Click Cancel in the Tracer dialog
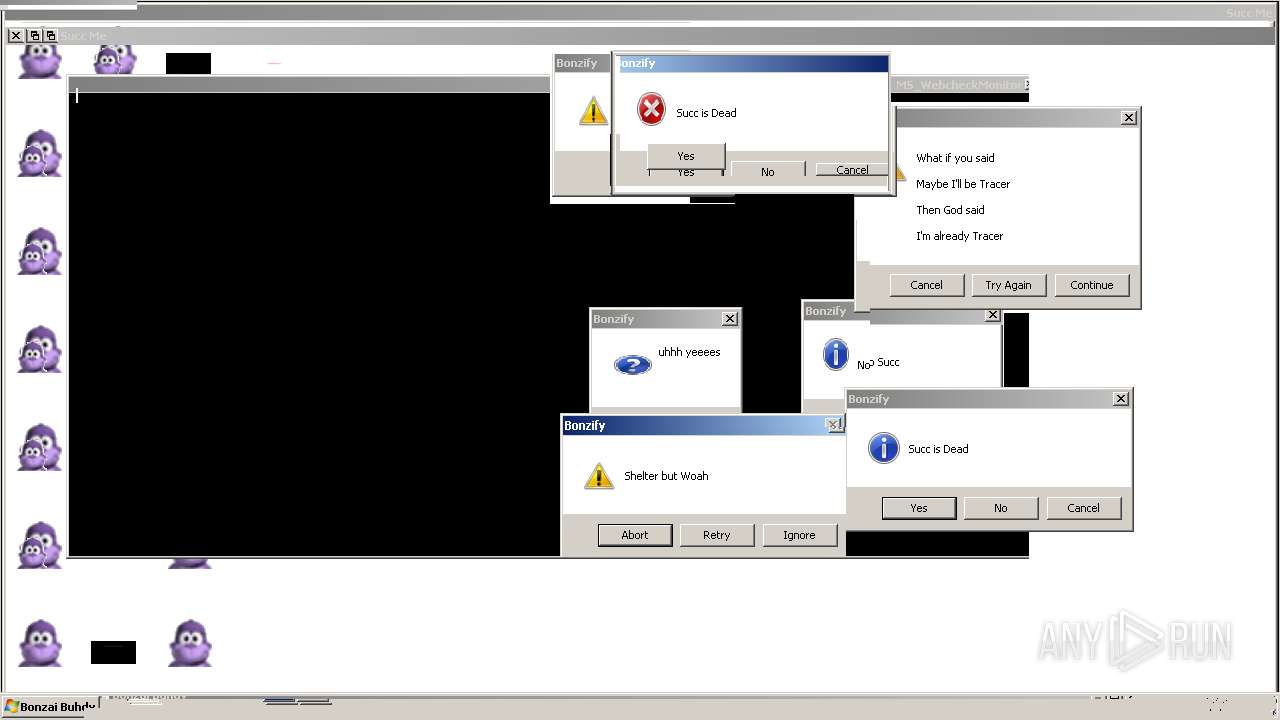 pos(926,285)
